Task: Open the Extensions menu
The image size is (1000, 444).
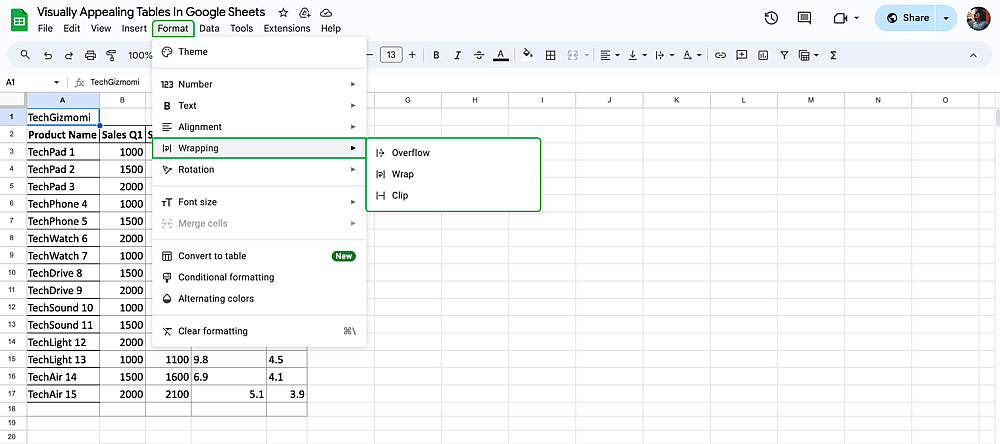Action: click(287, 28)
